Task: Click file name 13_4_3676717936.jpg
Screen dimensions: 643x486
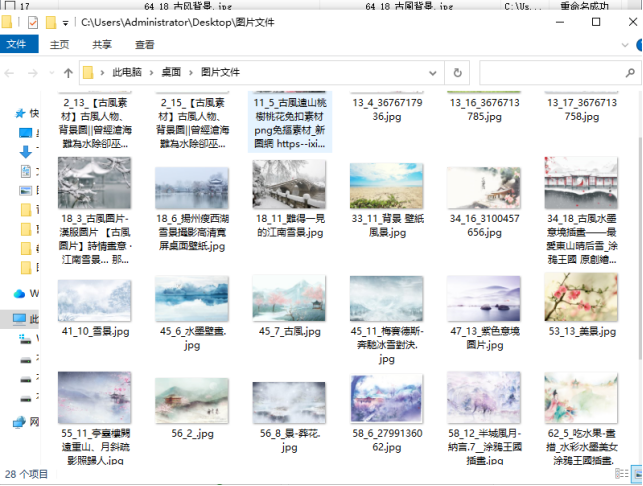Action: 387,110
